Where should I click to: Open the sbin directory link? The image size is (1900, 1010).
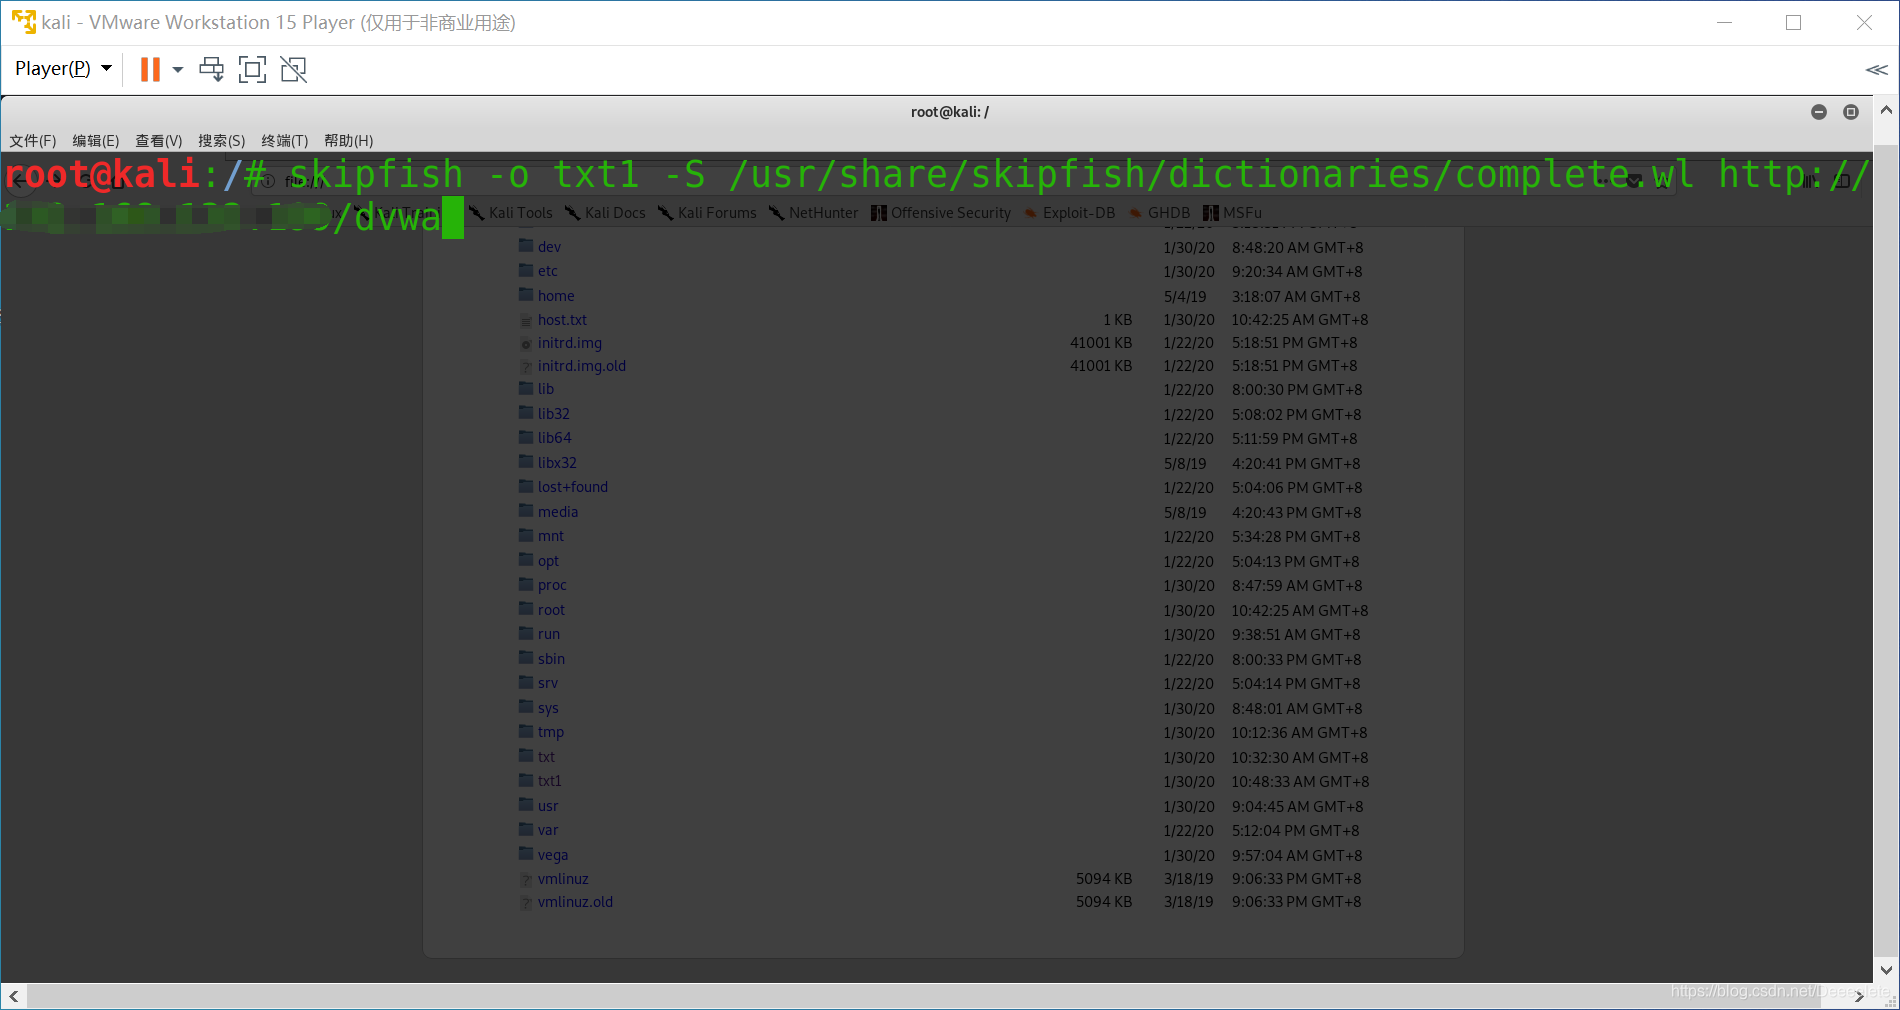click(551, 659)
